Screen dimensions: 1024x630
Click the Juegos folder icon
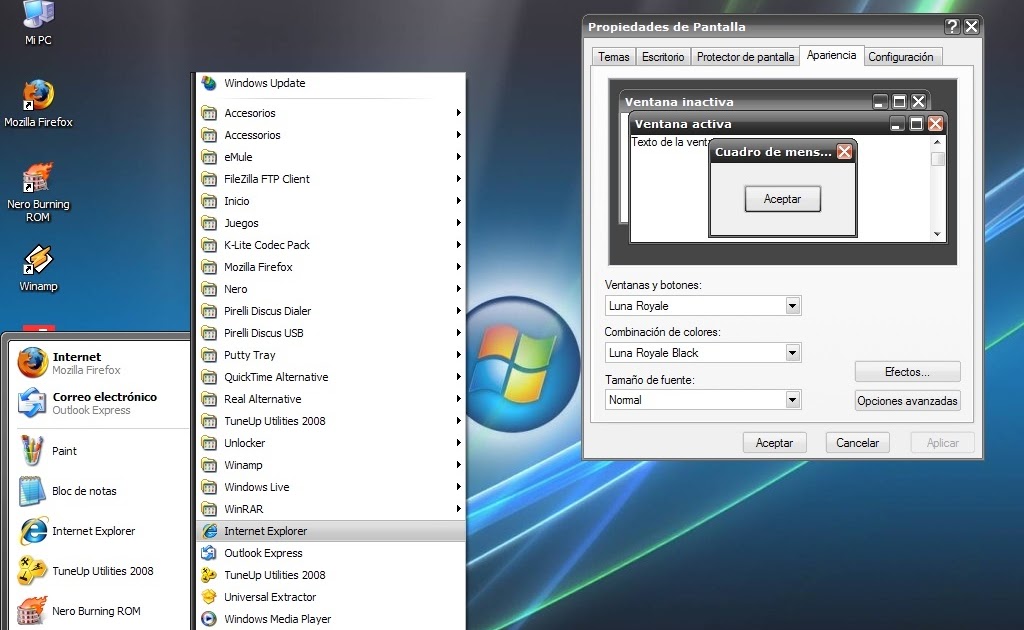(209, 223)
